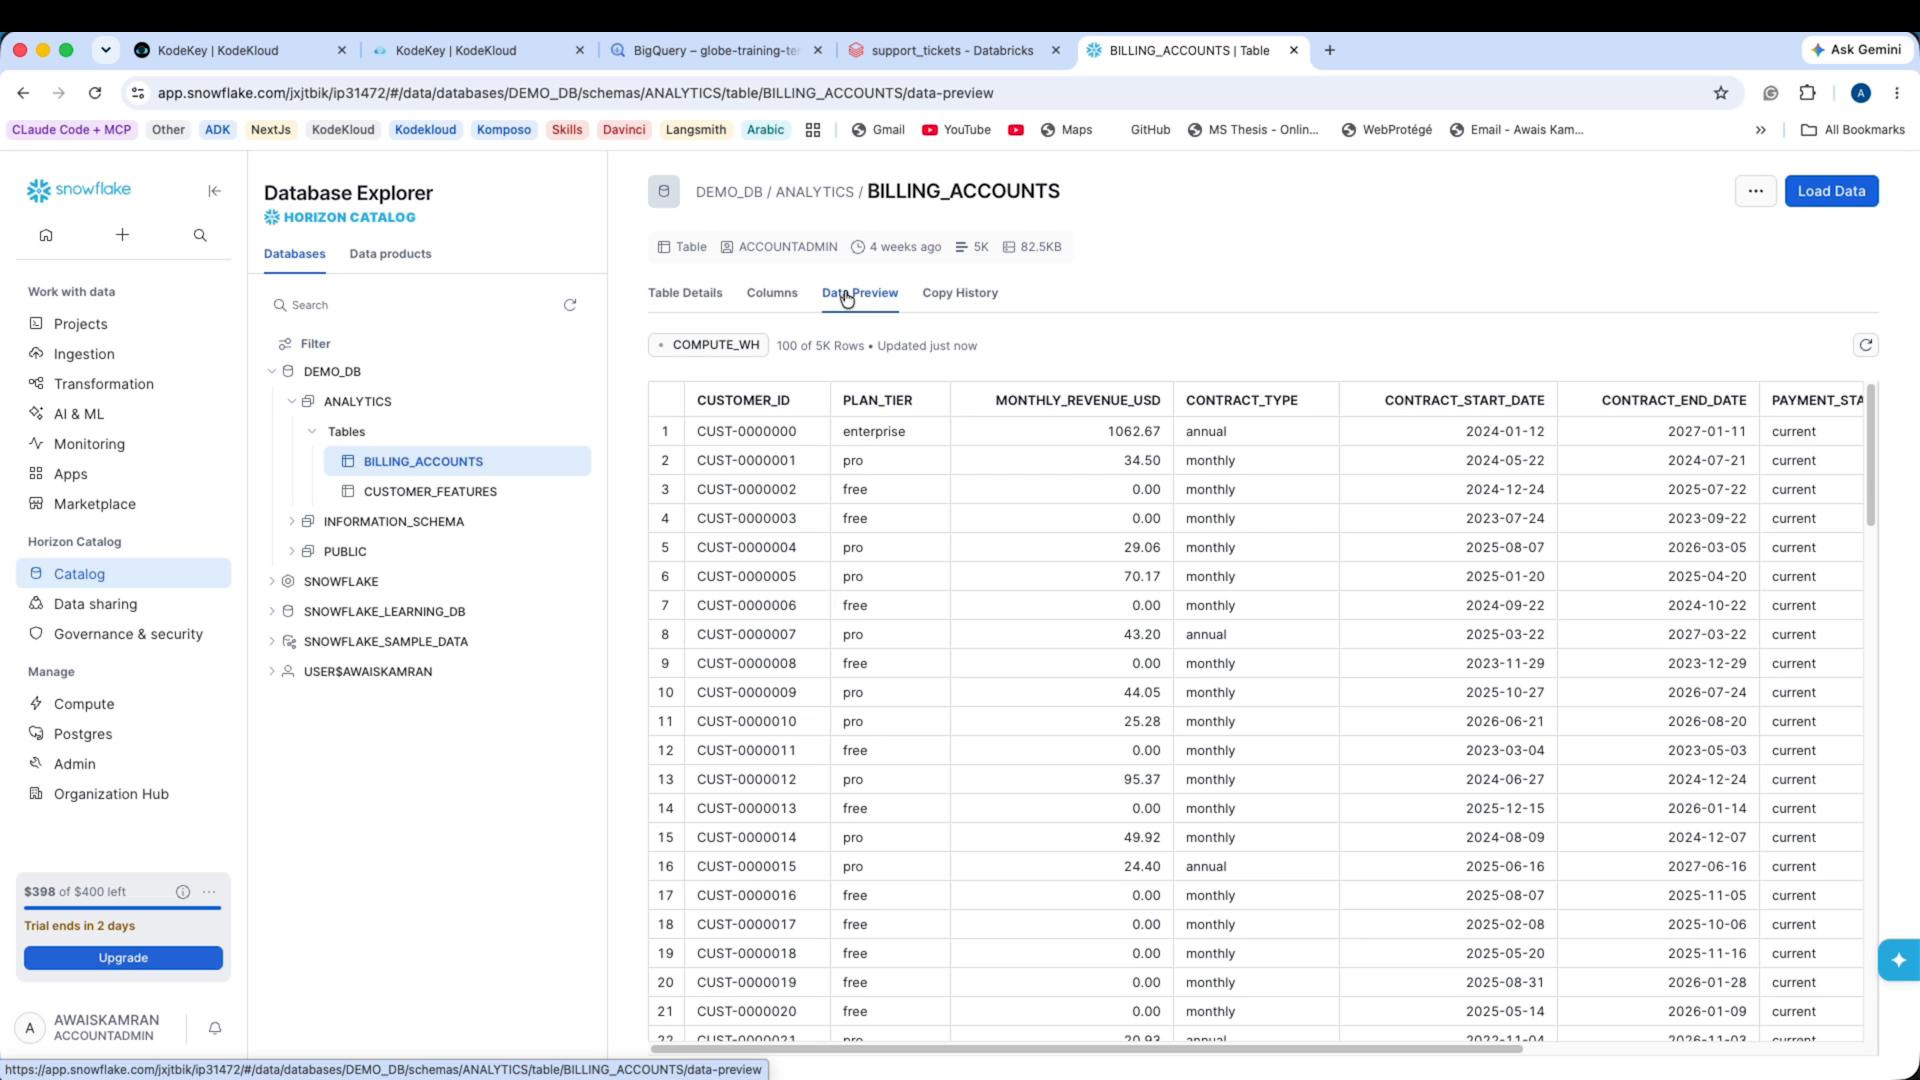1920x1080 pixels.
Task: Collapse the Tables folder
Action: pyautogui.click(x=312, y=431)
